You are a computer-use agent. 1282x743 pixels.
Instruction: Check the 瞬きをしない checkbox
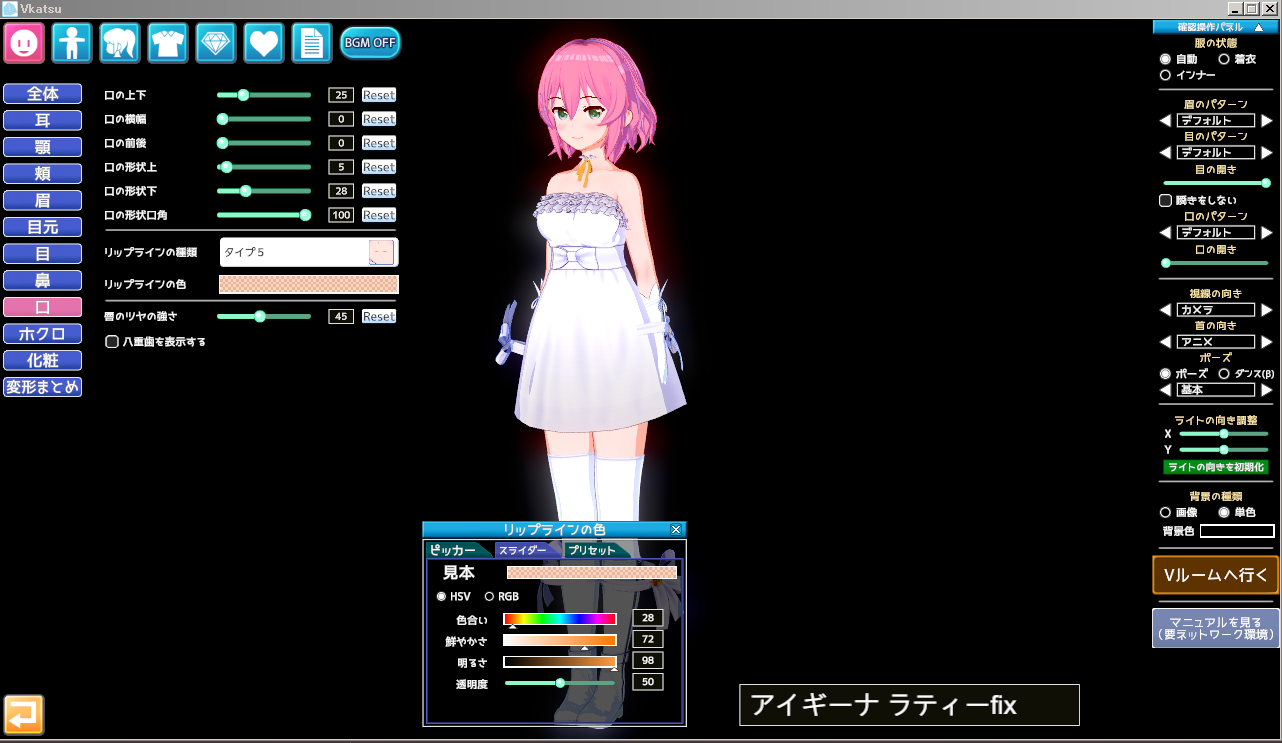click(x=1165, y=200)
